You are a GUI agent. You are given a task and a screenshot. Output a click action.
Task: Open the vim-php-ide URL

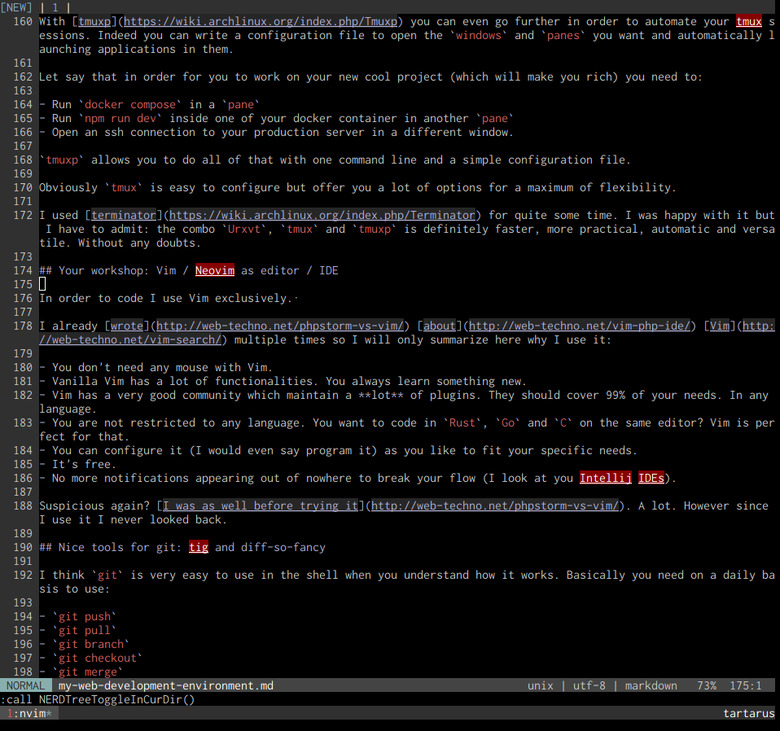point(580,326)
